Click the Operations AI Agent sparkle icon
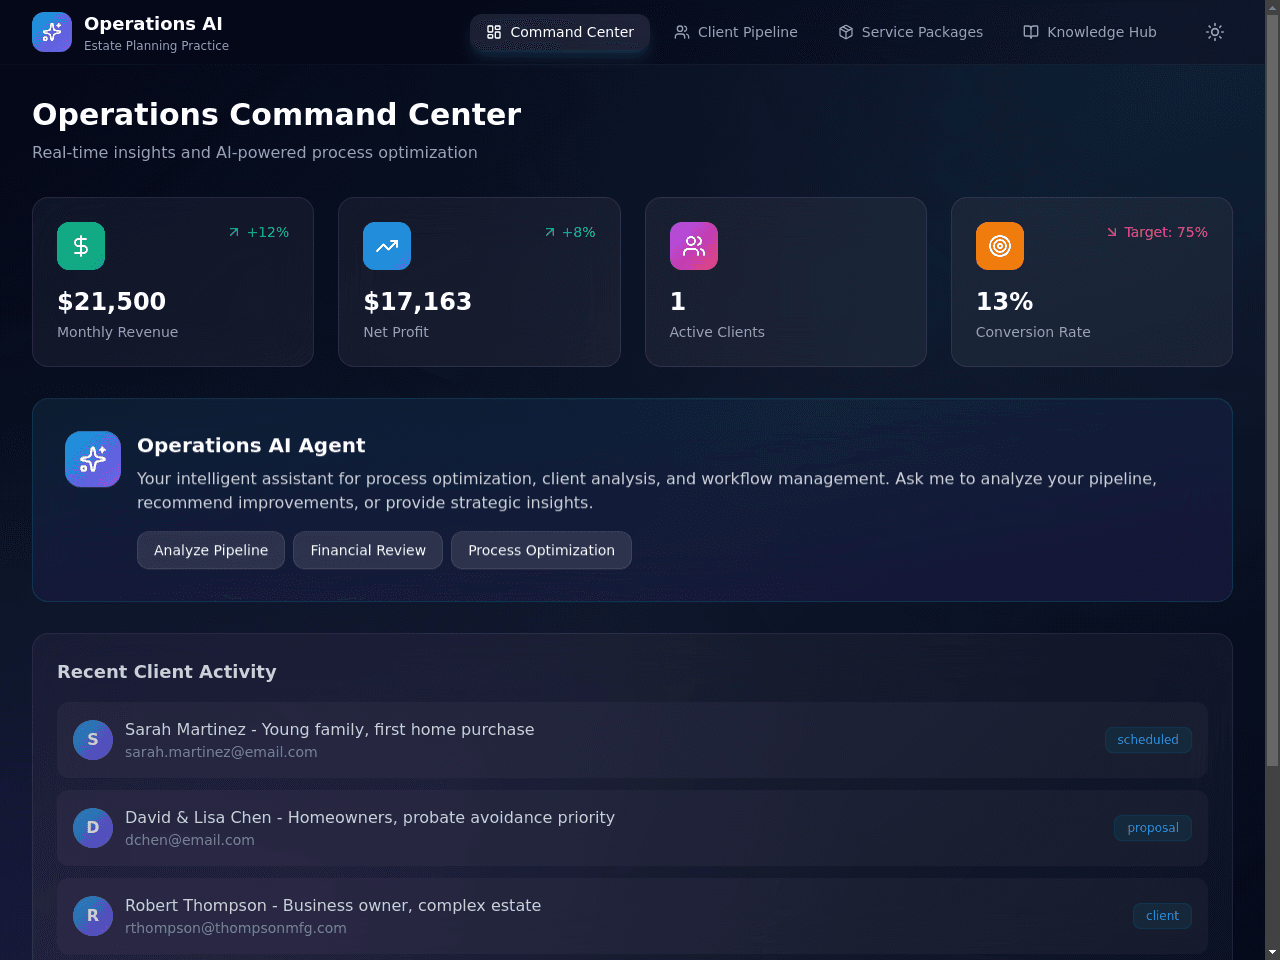 coord(93,459)
